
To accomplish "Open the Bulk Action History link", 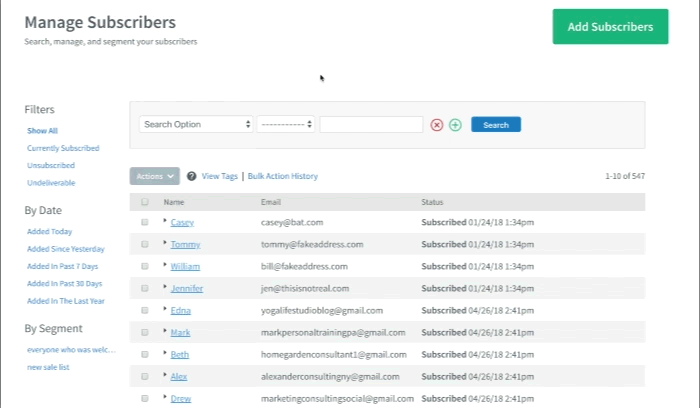I will point(283,176).
